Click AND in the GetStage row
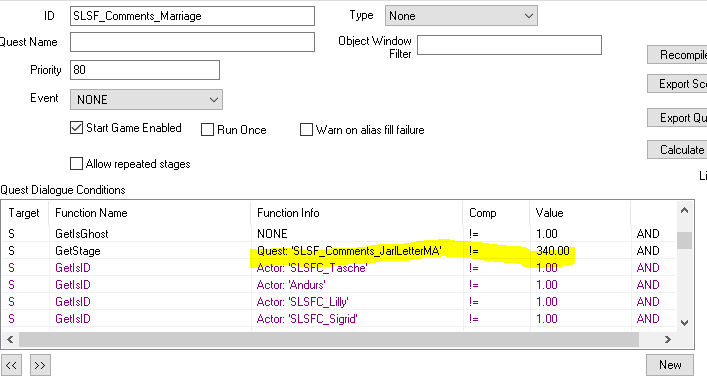 click(x=648, y=251)
